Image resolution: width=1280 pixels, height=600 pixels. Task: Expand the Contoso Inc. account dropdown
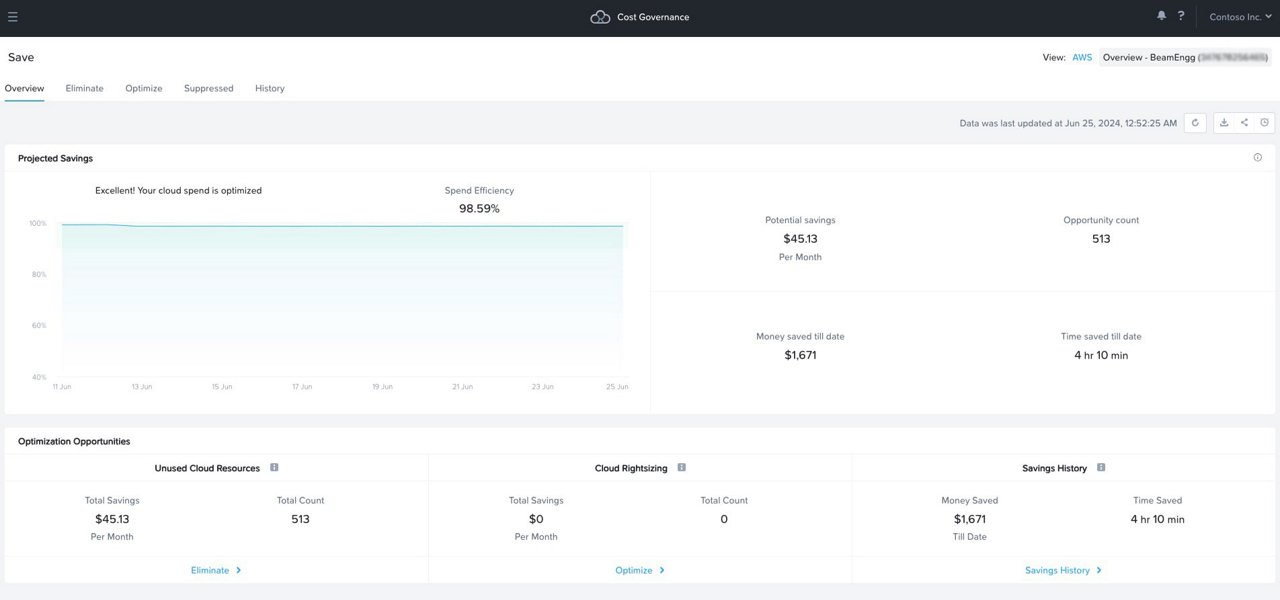pos(1238,16)
